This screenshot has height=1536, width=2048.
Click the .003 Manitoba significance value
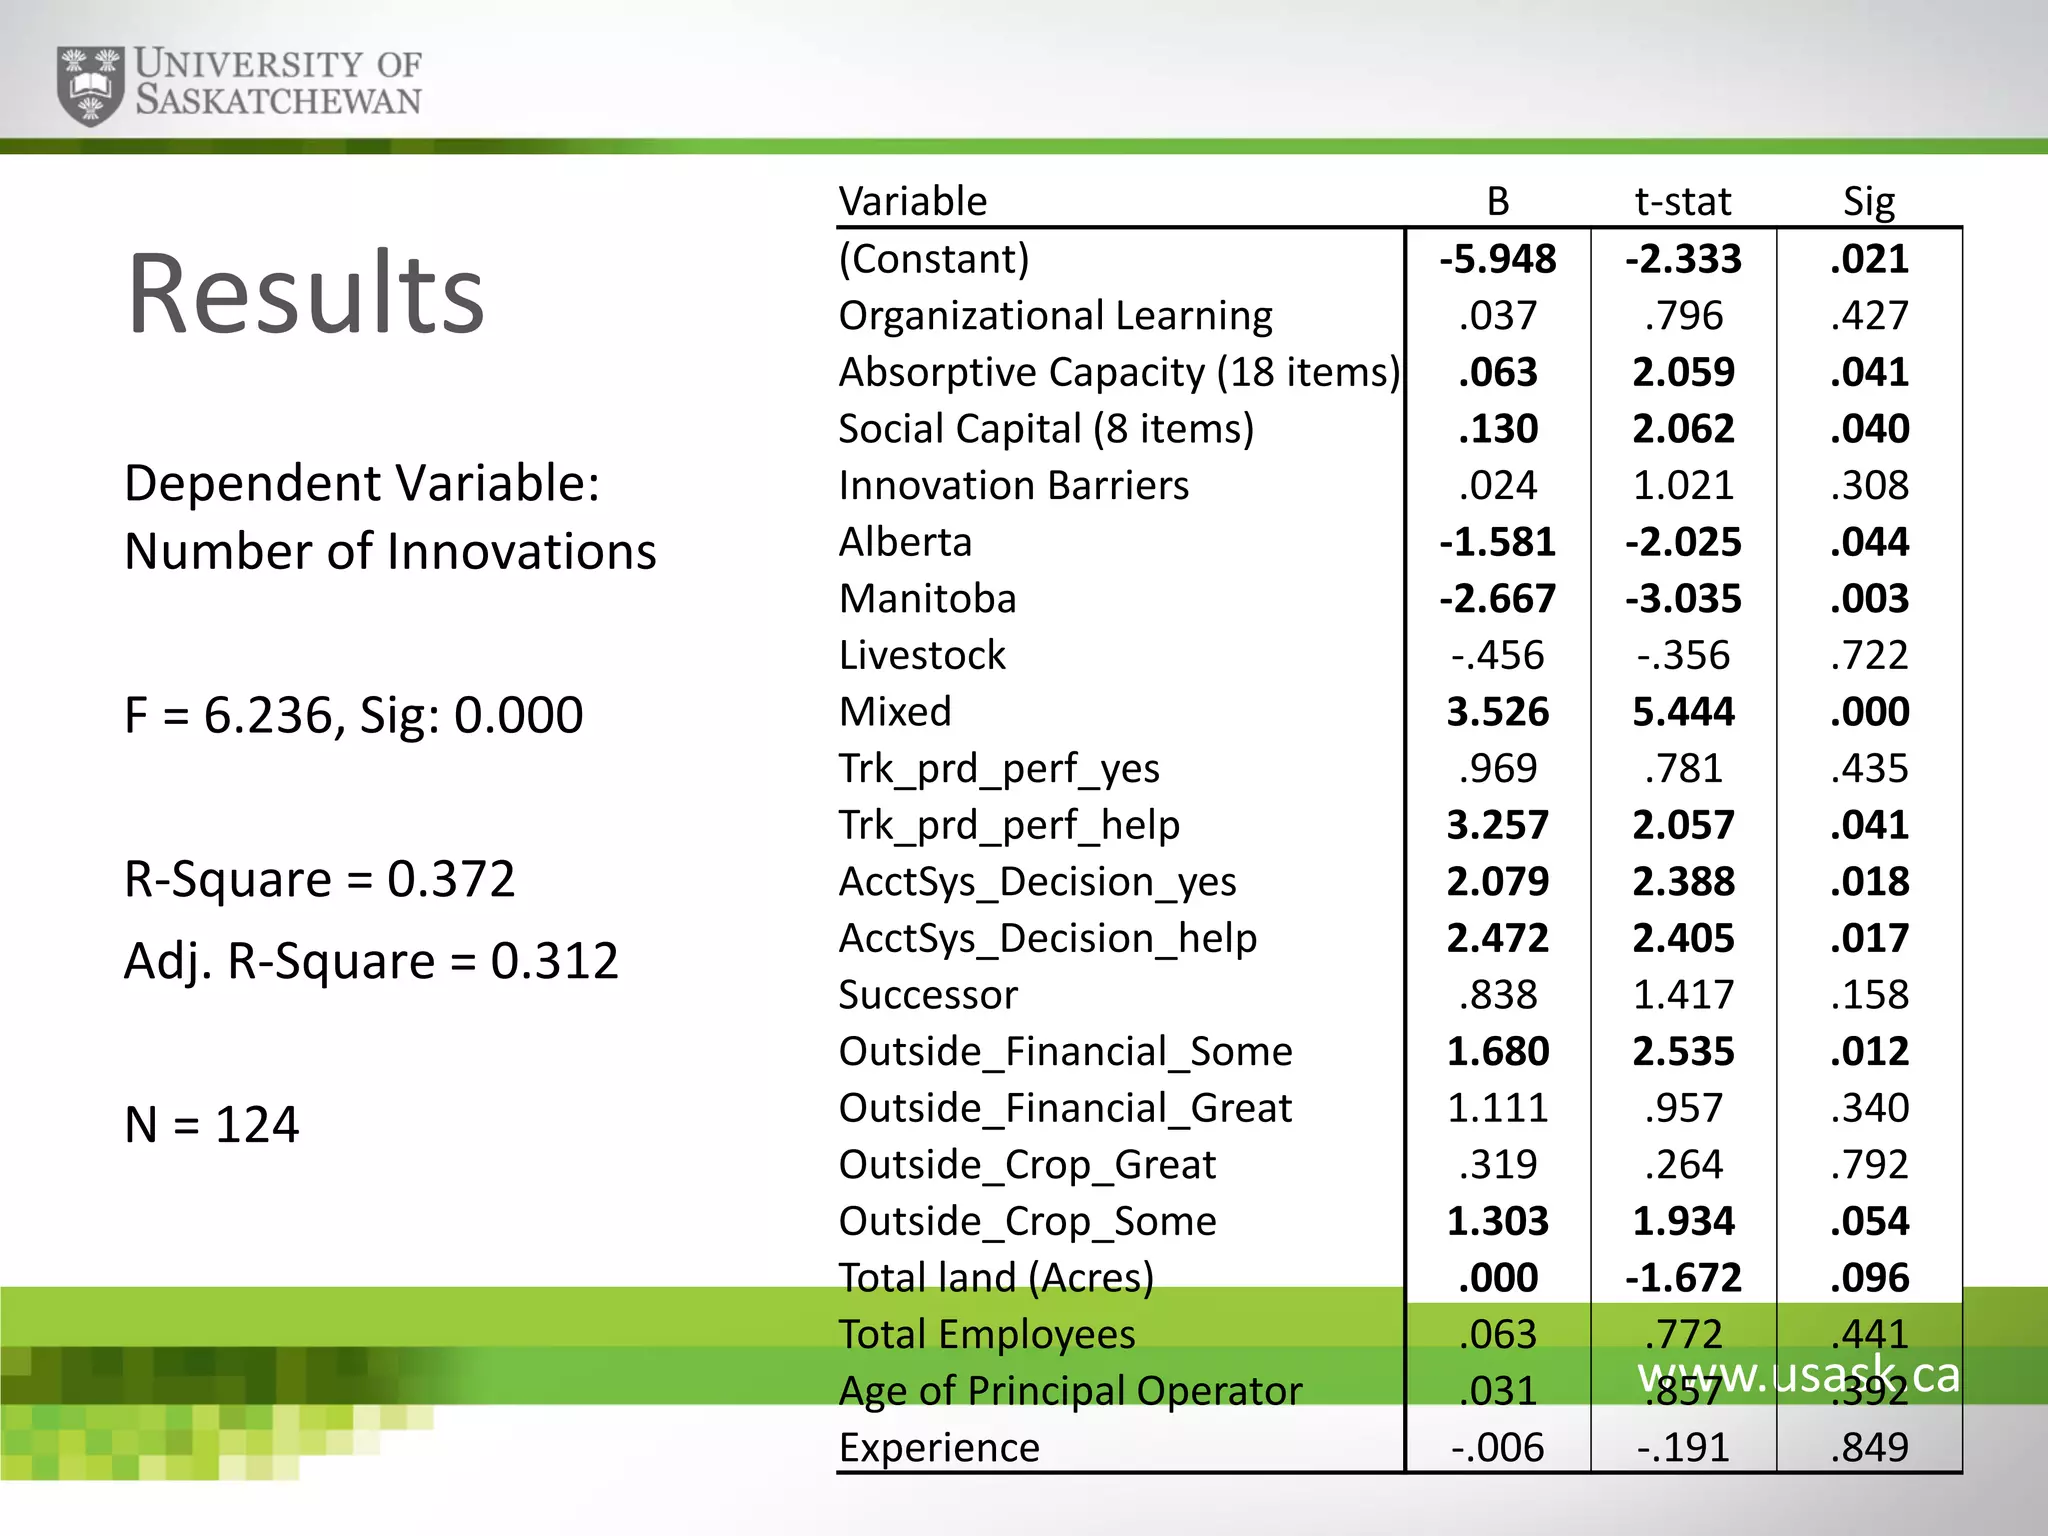pyautogui.click(x=1870, y=599)
